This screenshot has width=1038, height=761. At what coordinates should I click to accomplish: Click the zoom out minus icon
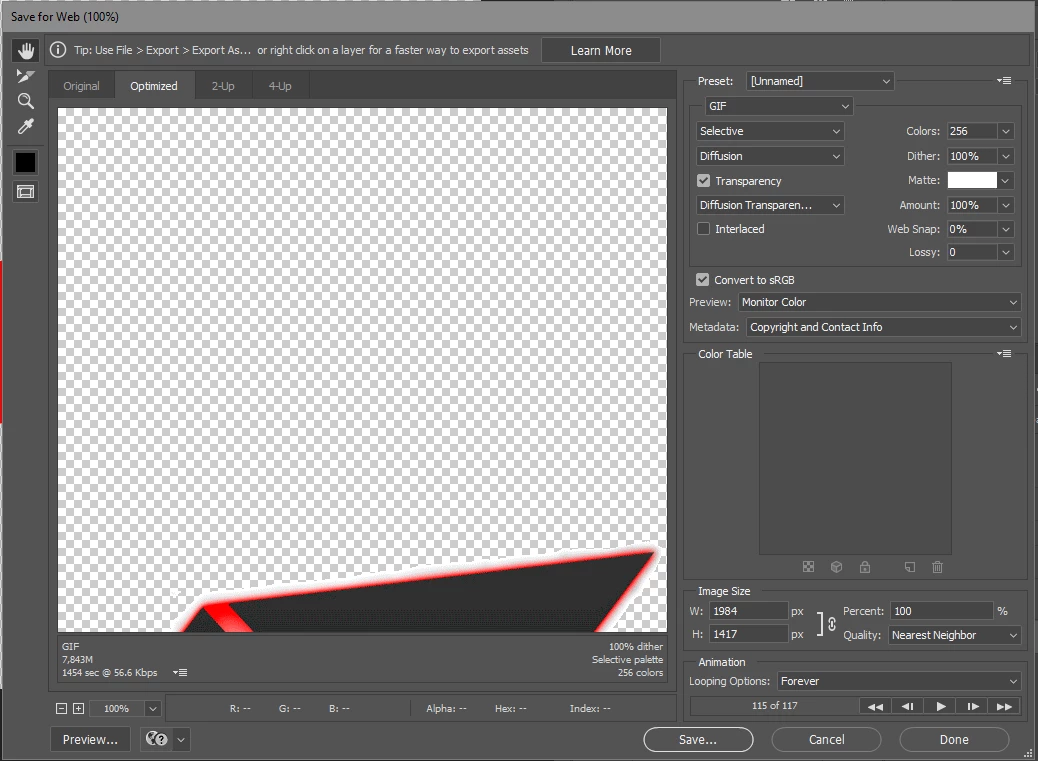click(x=62, y=709)
